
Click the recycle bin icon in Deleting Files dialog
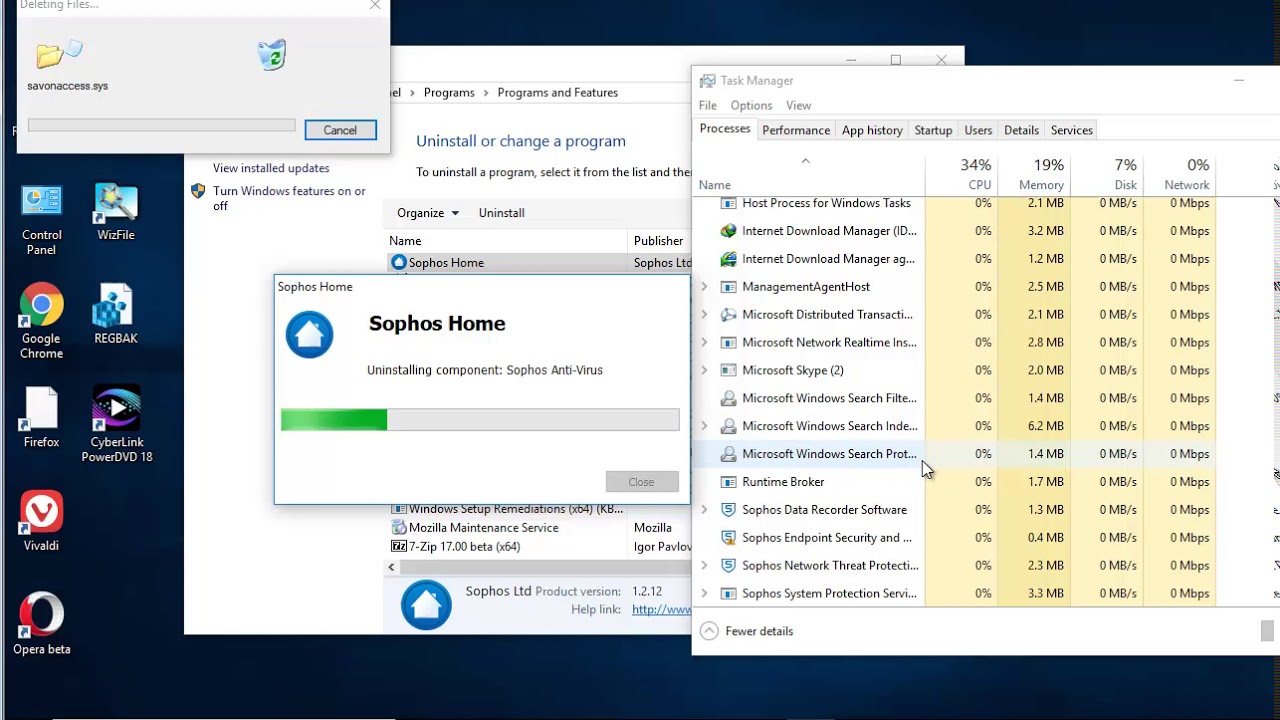(x=272, y=54)
